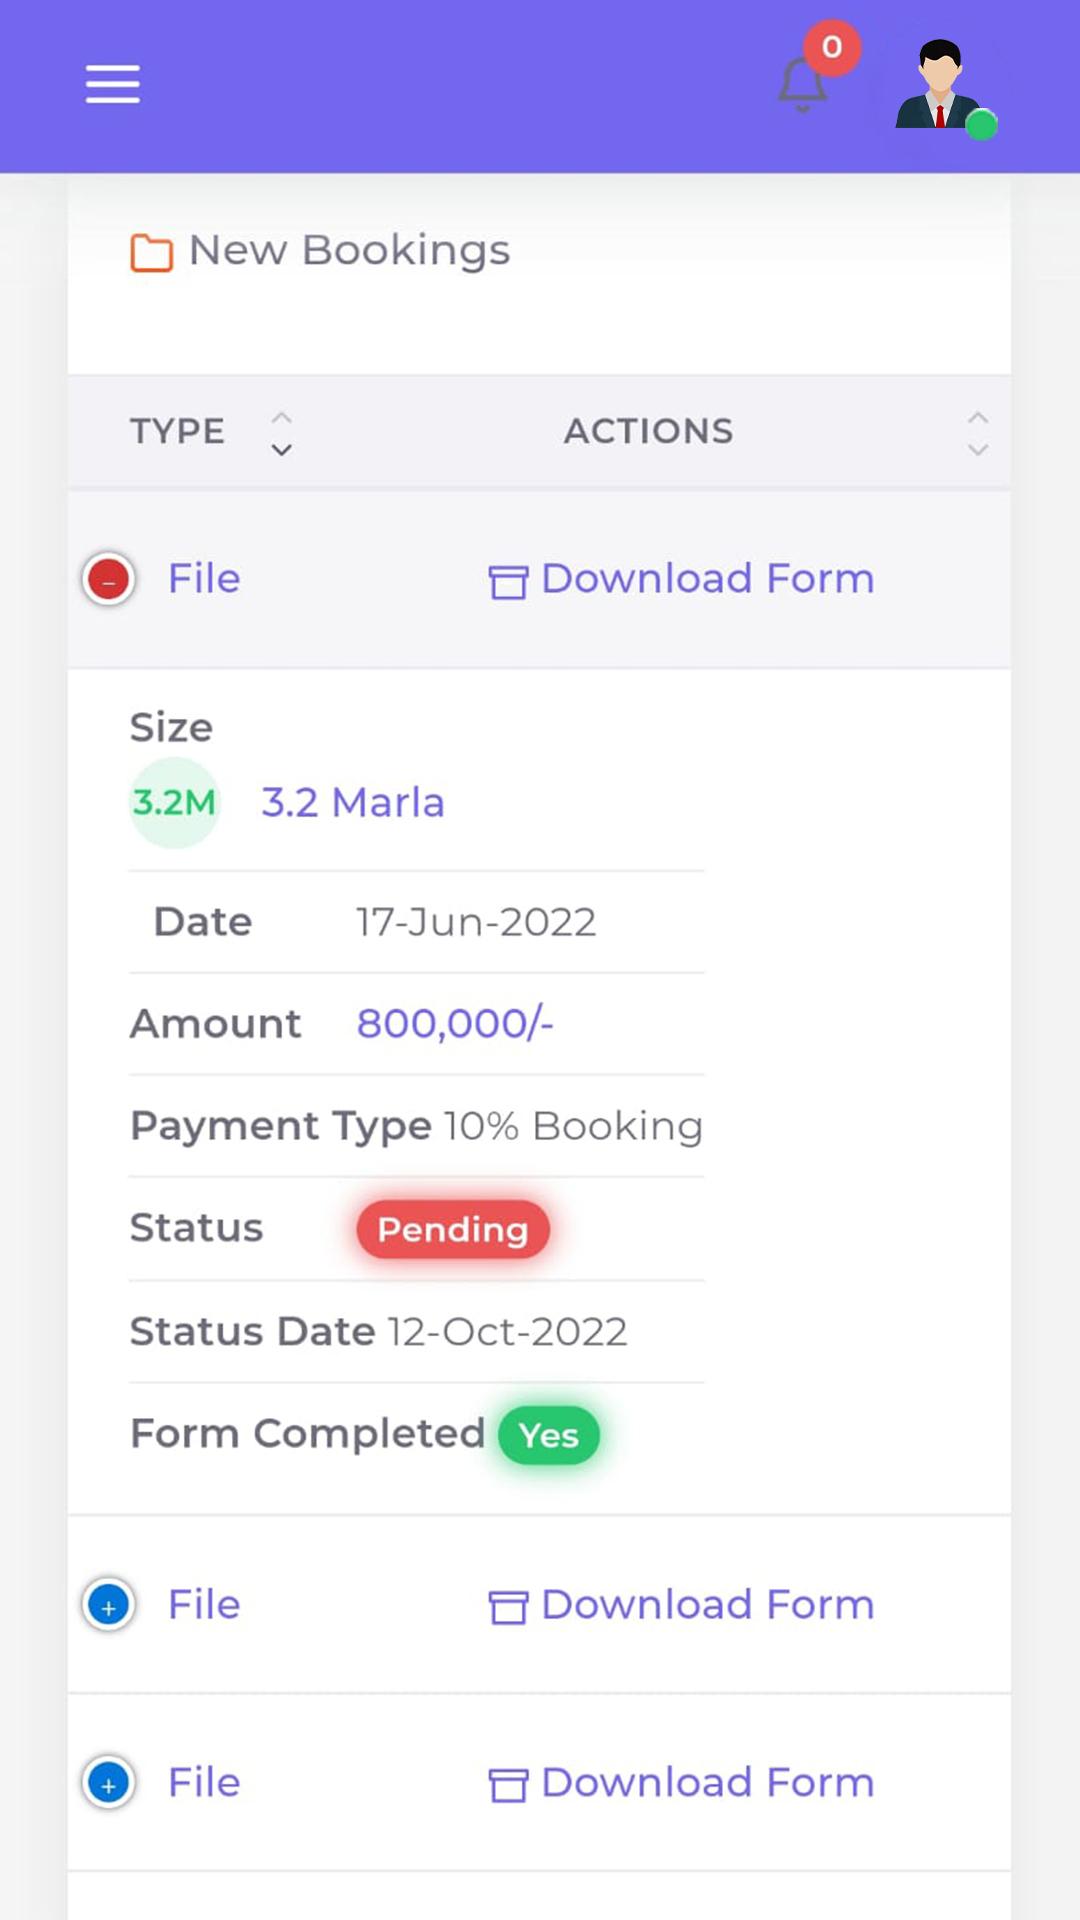1080x1920 pixels.
Task: Click the 800,000/- amount value
Action: click(455, 1024)
